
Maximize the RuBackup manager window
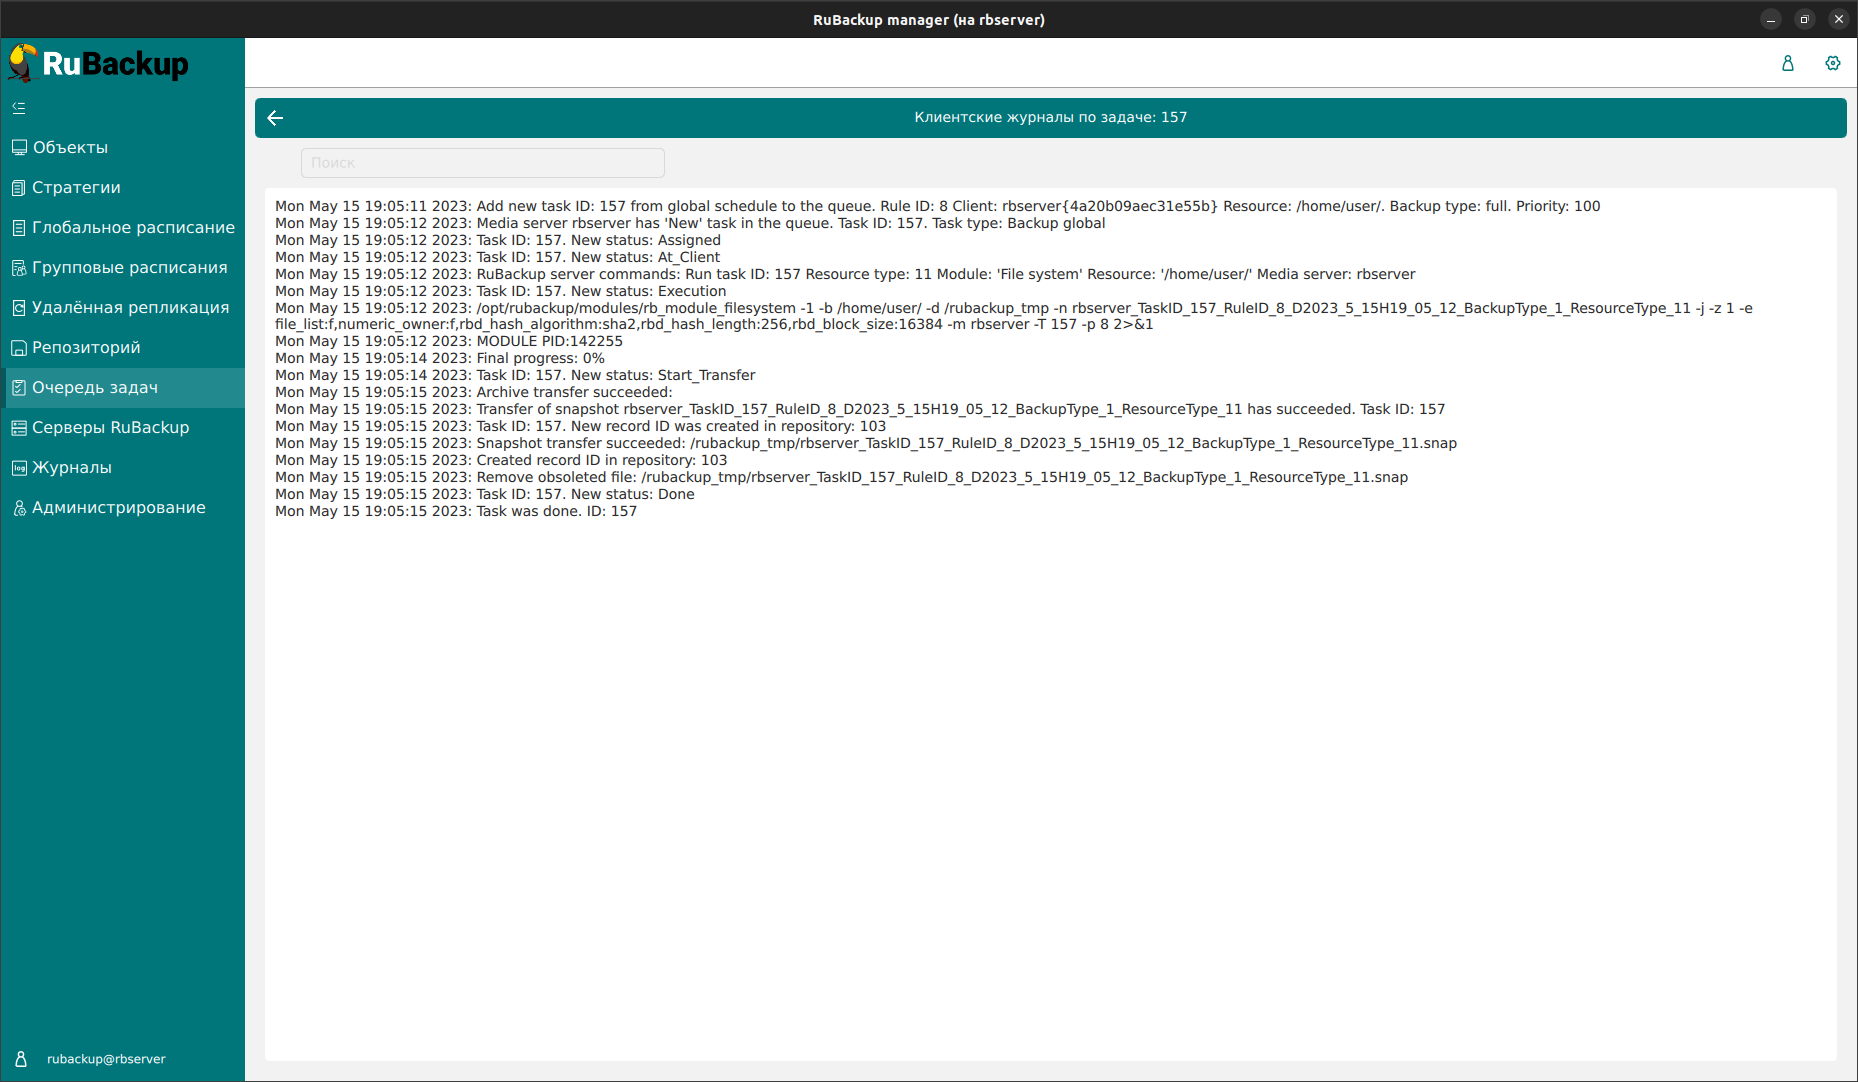[x=1804, y=19]
